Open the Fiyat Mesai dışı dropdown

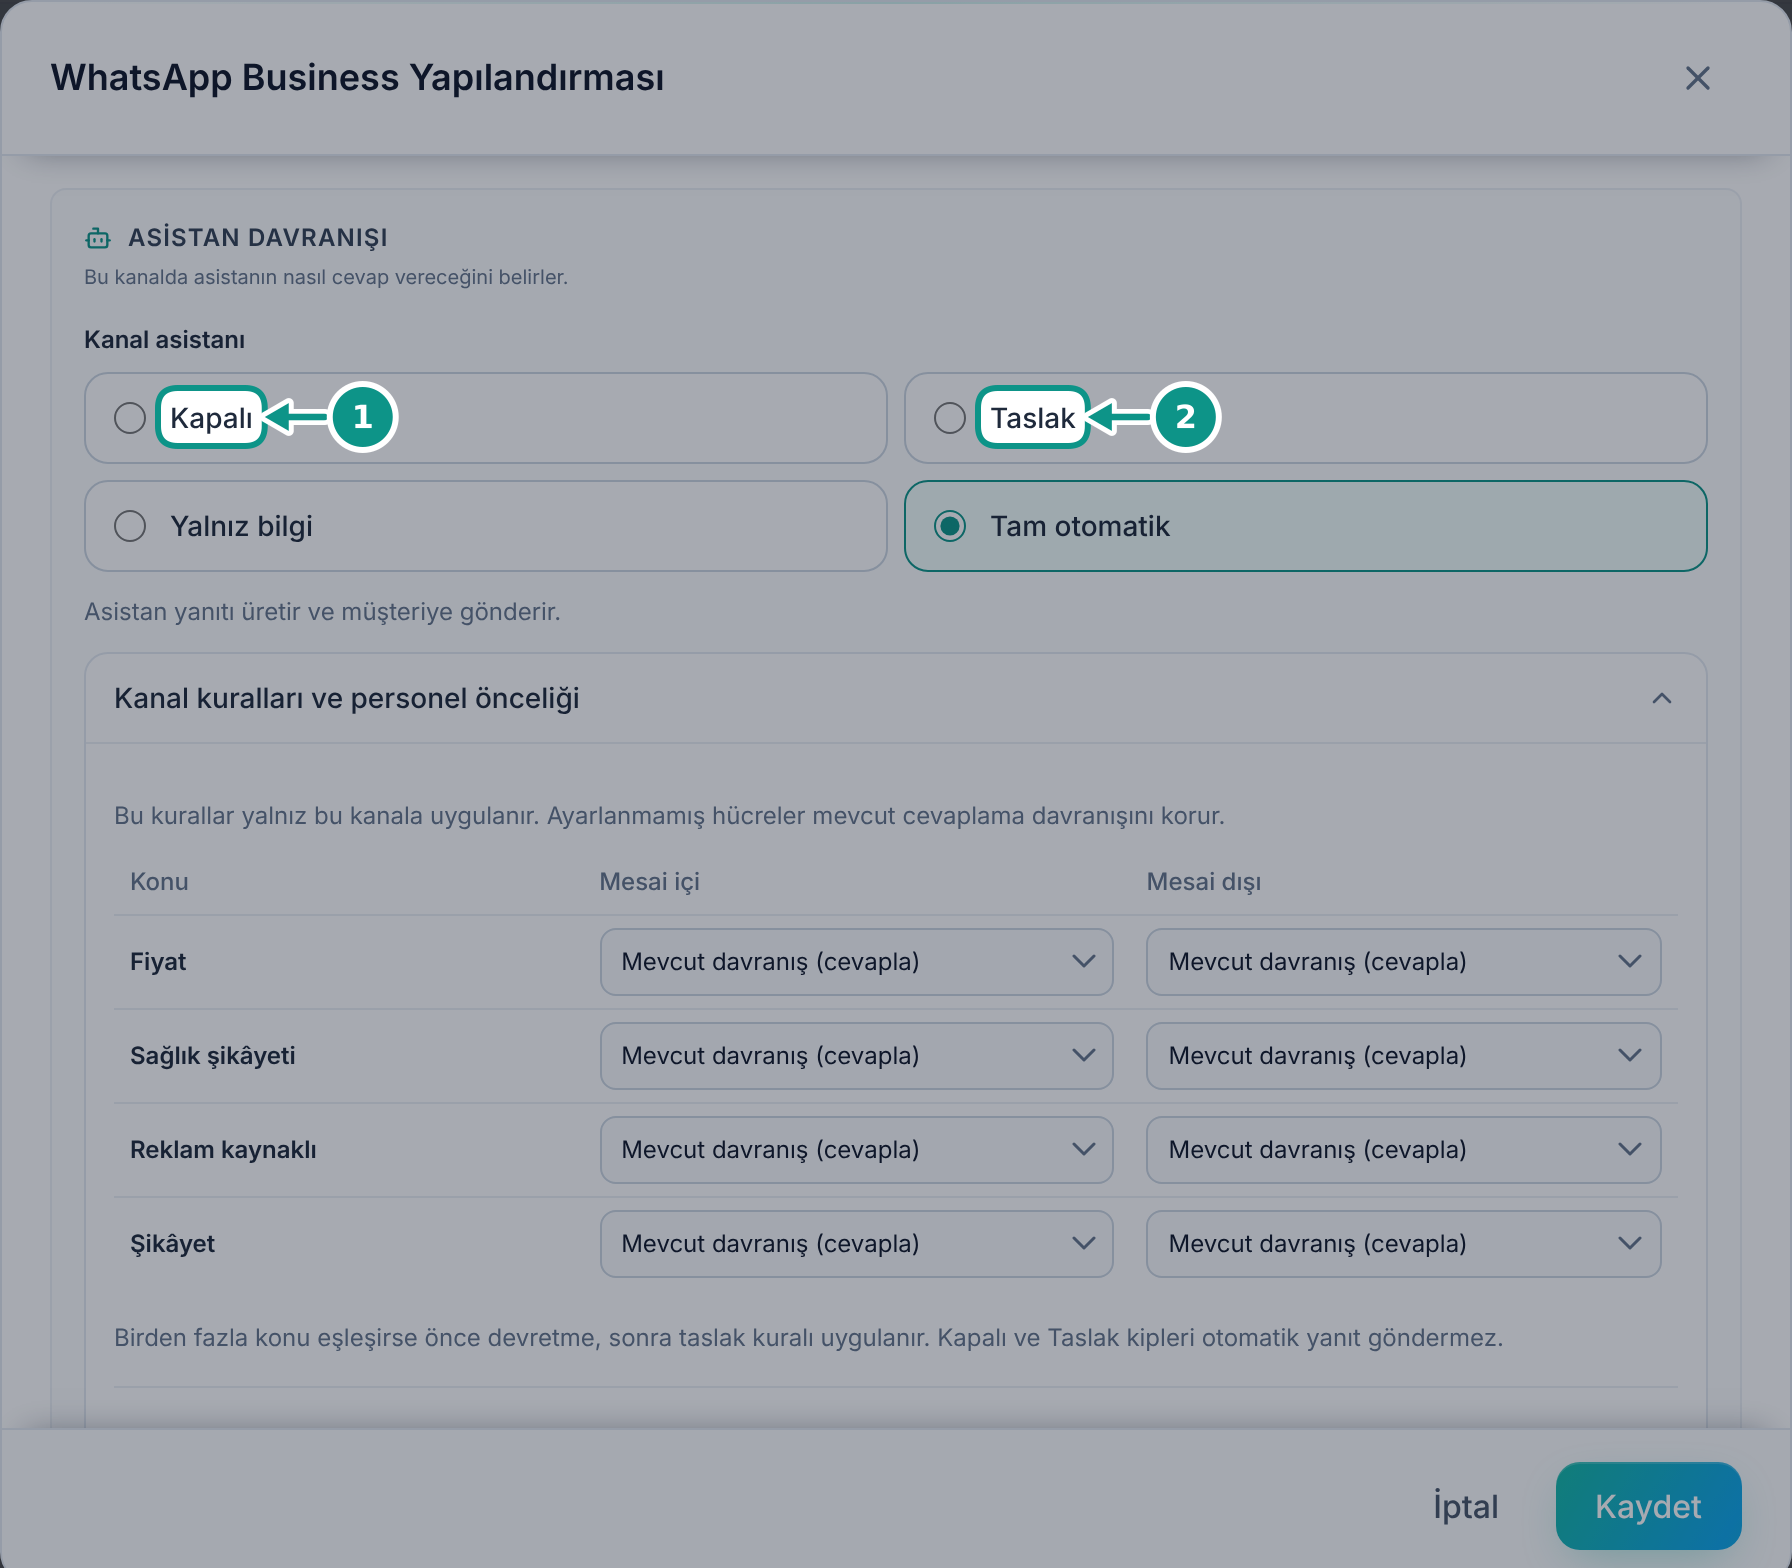[x=1403, y=962]
